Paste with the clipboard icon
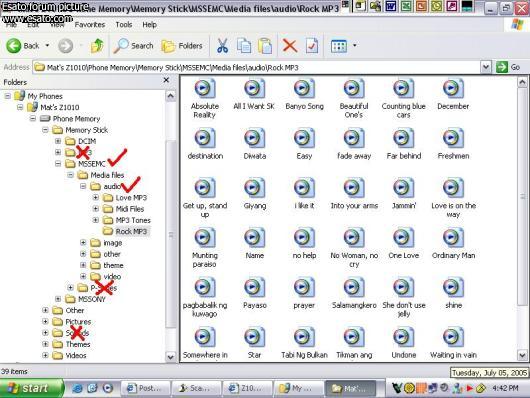530x398 pixels. 265,46
